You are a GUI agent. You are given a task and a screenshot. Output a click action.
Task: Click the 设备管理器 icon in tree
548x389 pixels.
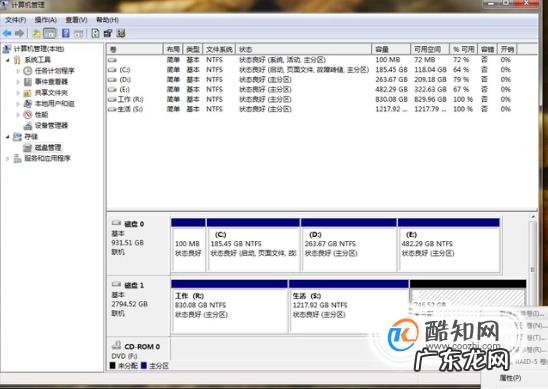point(28,125)
